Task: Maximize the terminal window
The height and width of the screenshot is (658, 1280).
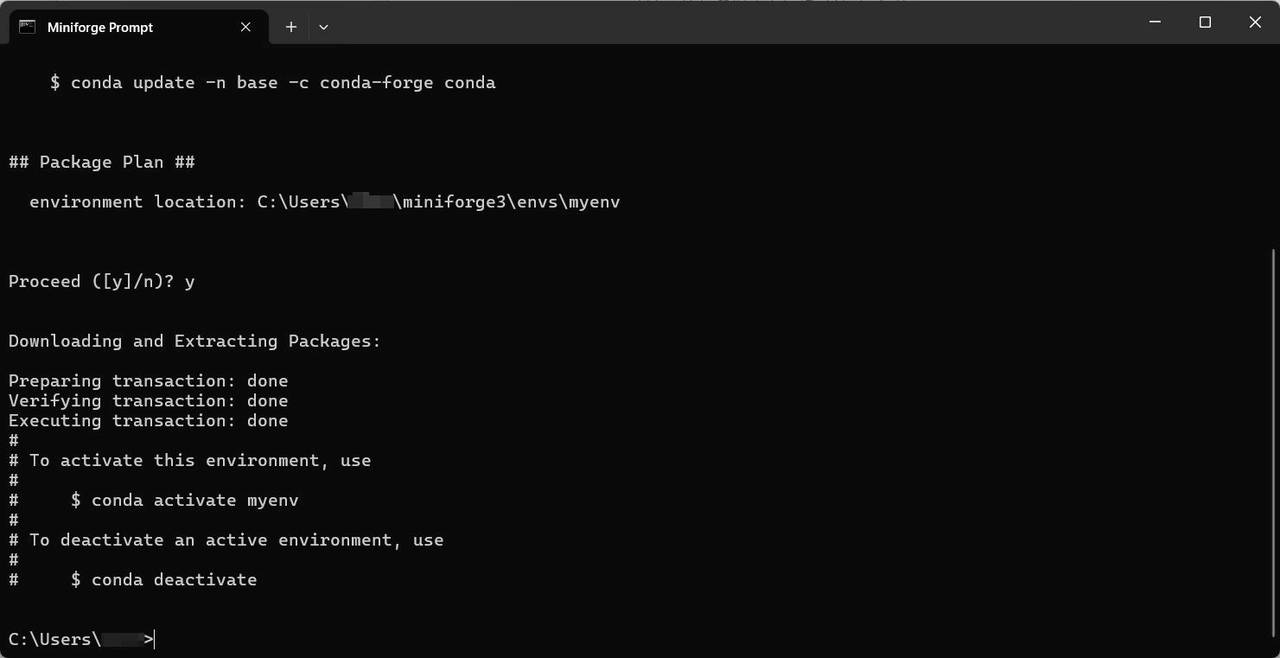Action: 1205,22
